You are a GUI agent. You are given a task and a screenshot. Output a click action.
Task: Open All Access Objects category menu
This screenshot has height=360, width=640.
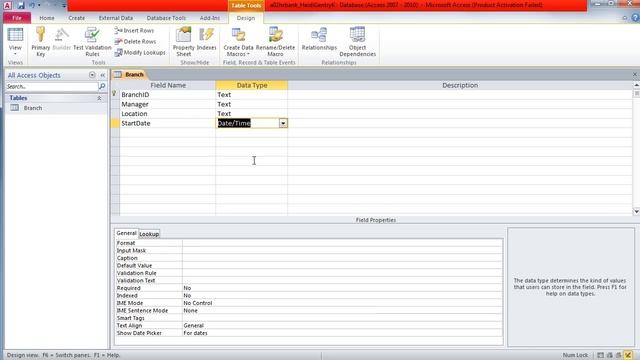(x=92, y=75)
